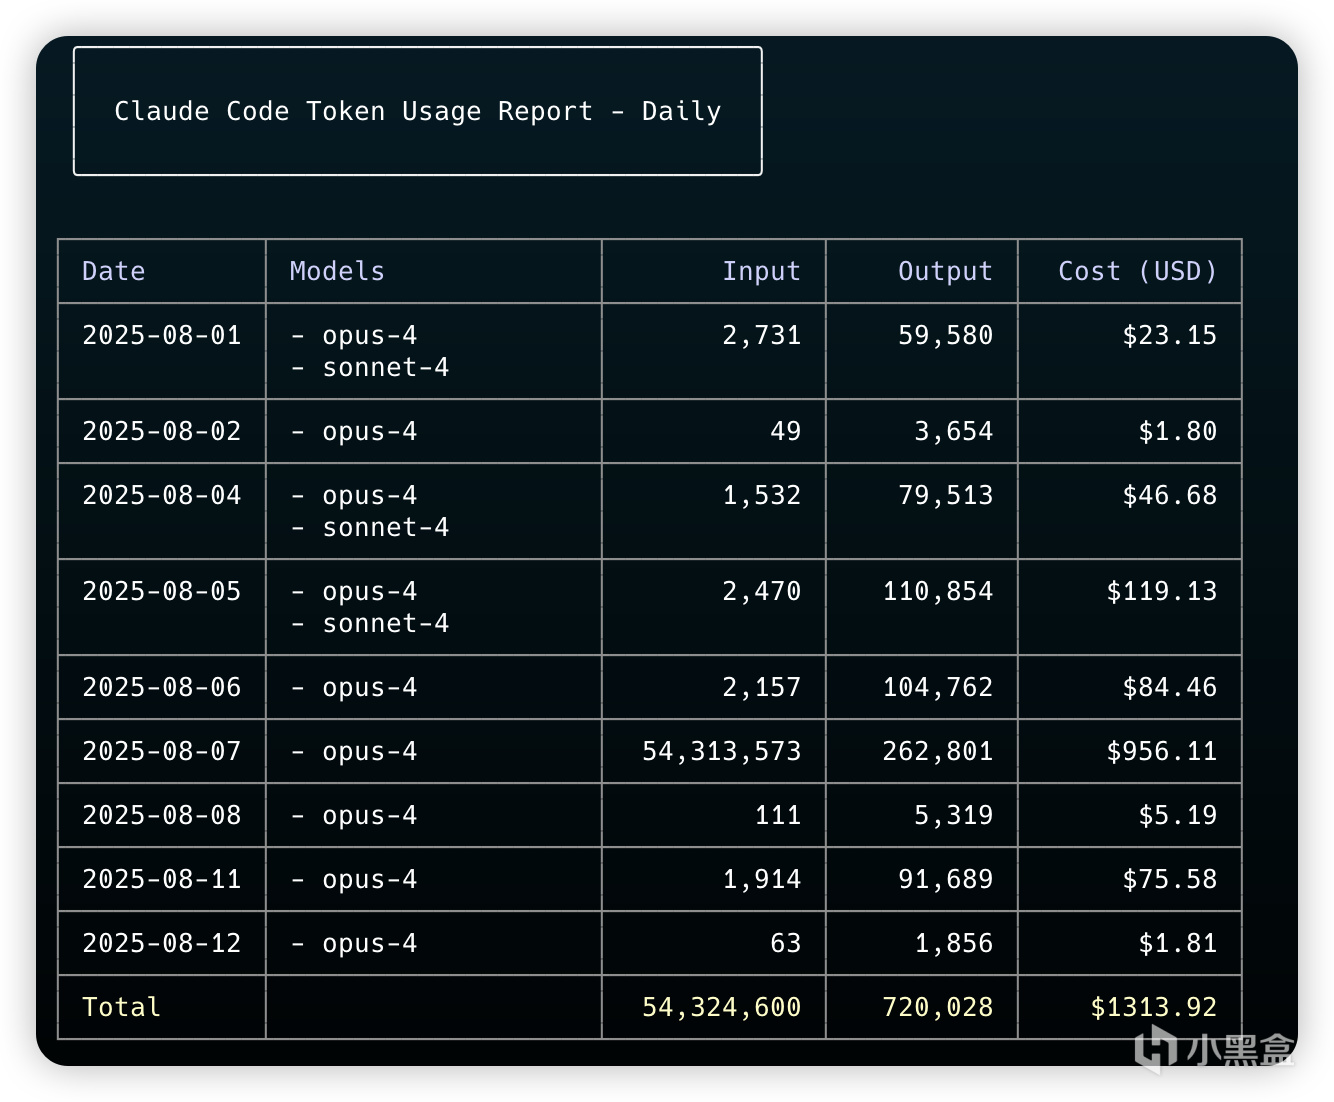Select 'opus-4' in the 2025-08-01 row

tap(370, 336)
